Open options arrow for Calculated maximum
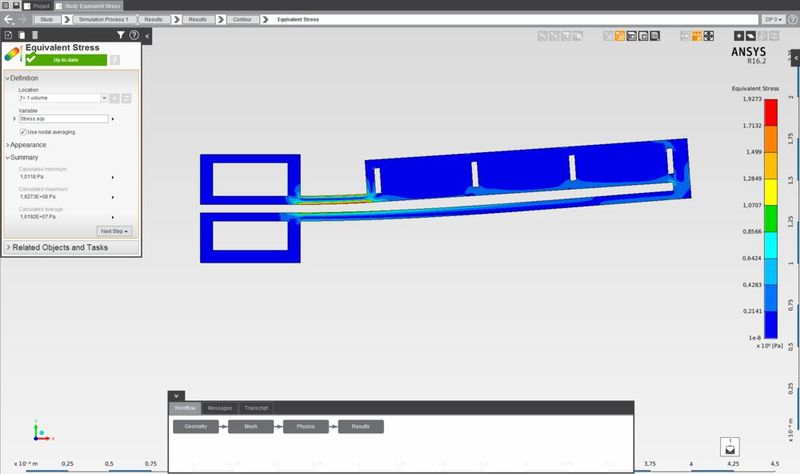 pos(113,197)
